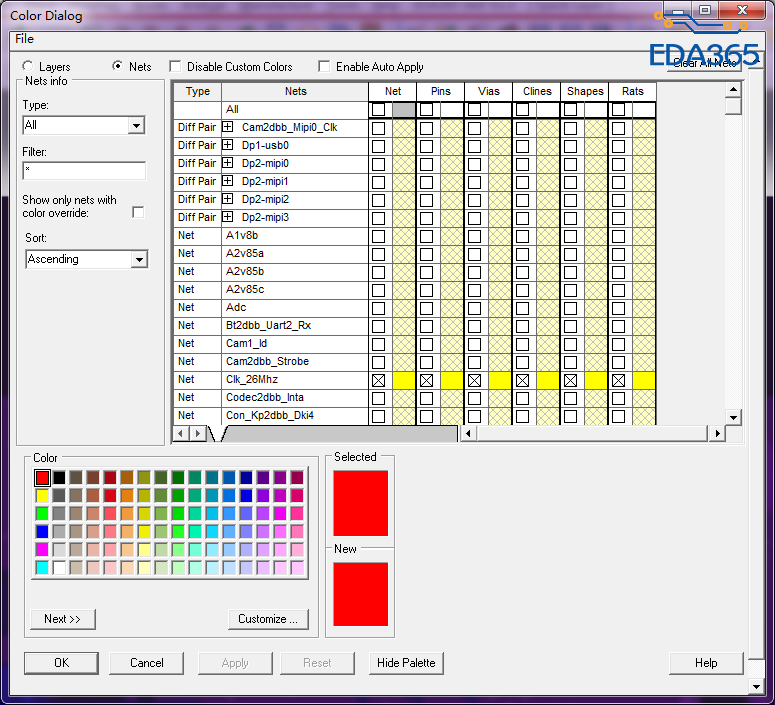Check Shapes checkbox for A2v85c row
The height and width of the screenshot is (705, 775).
pos(570,290)
